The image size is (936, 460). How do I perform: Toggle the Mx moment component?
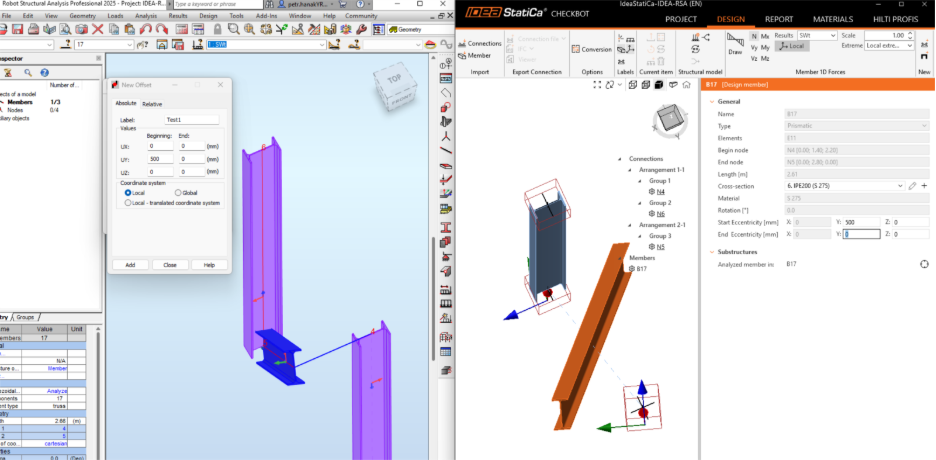[x=765, y=36]
